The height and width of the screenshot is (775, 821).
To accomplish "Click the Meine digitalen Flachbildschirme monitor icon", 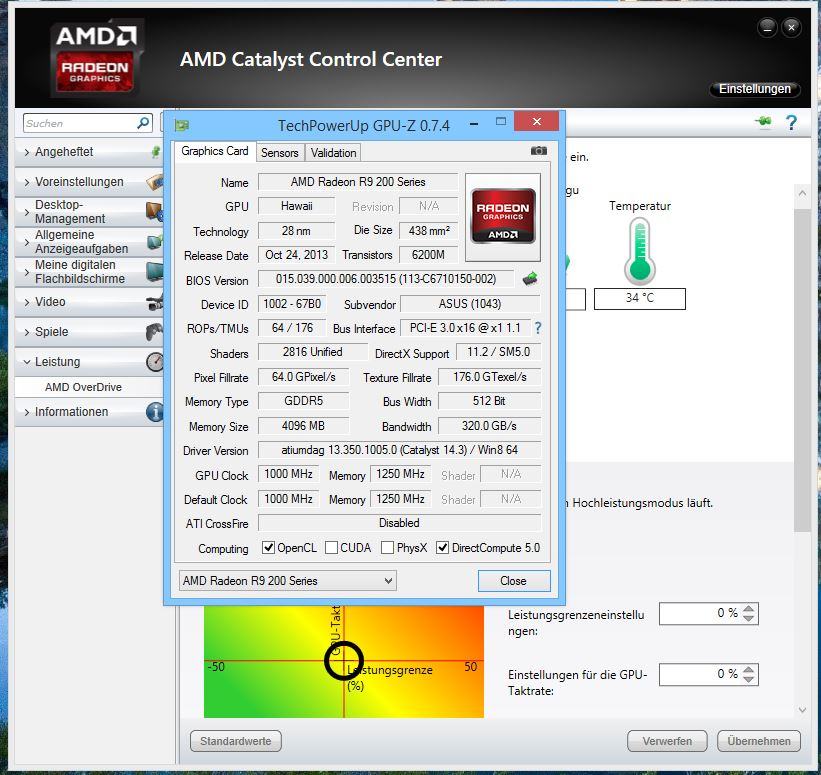I will click(x=155, y=272).
